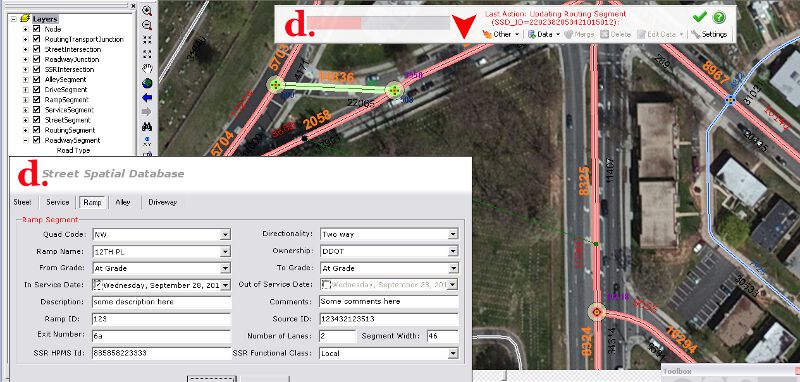The width and height of the screenshot is (800, 382).
Task: Open the Find binoculars tool
Action: coord(147,126)
